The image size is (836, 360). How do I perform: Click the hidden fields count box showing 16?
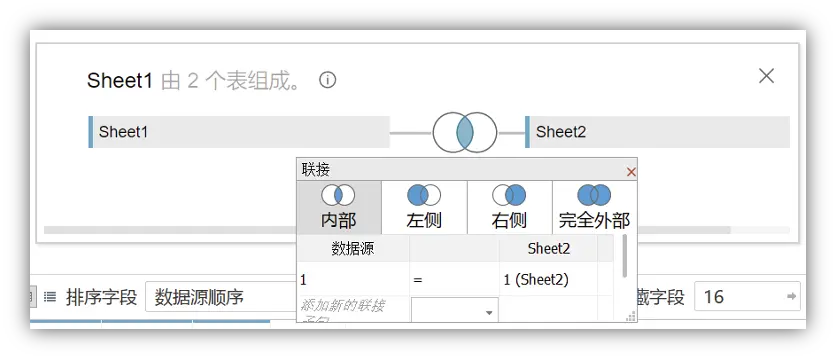(x=747, y=297)
